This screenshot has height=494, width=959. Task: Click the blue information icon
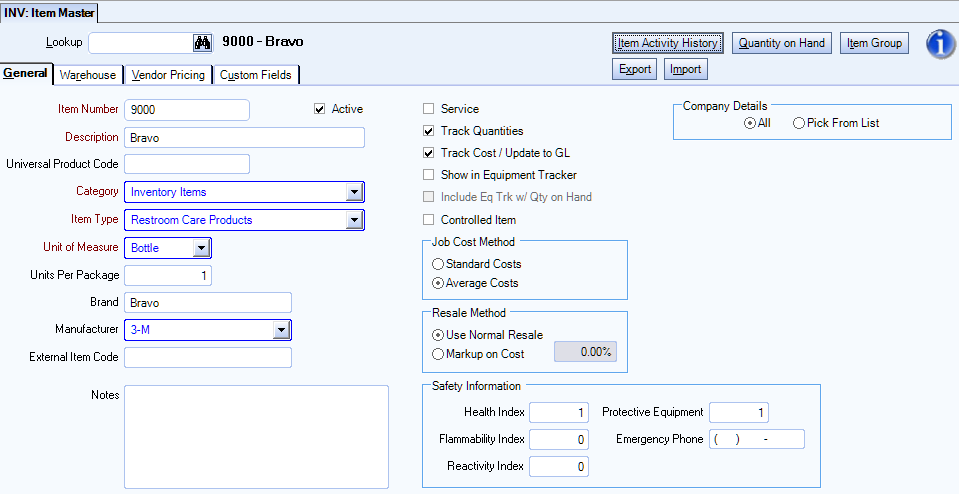pyautogui.click(x=939, y=43)
